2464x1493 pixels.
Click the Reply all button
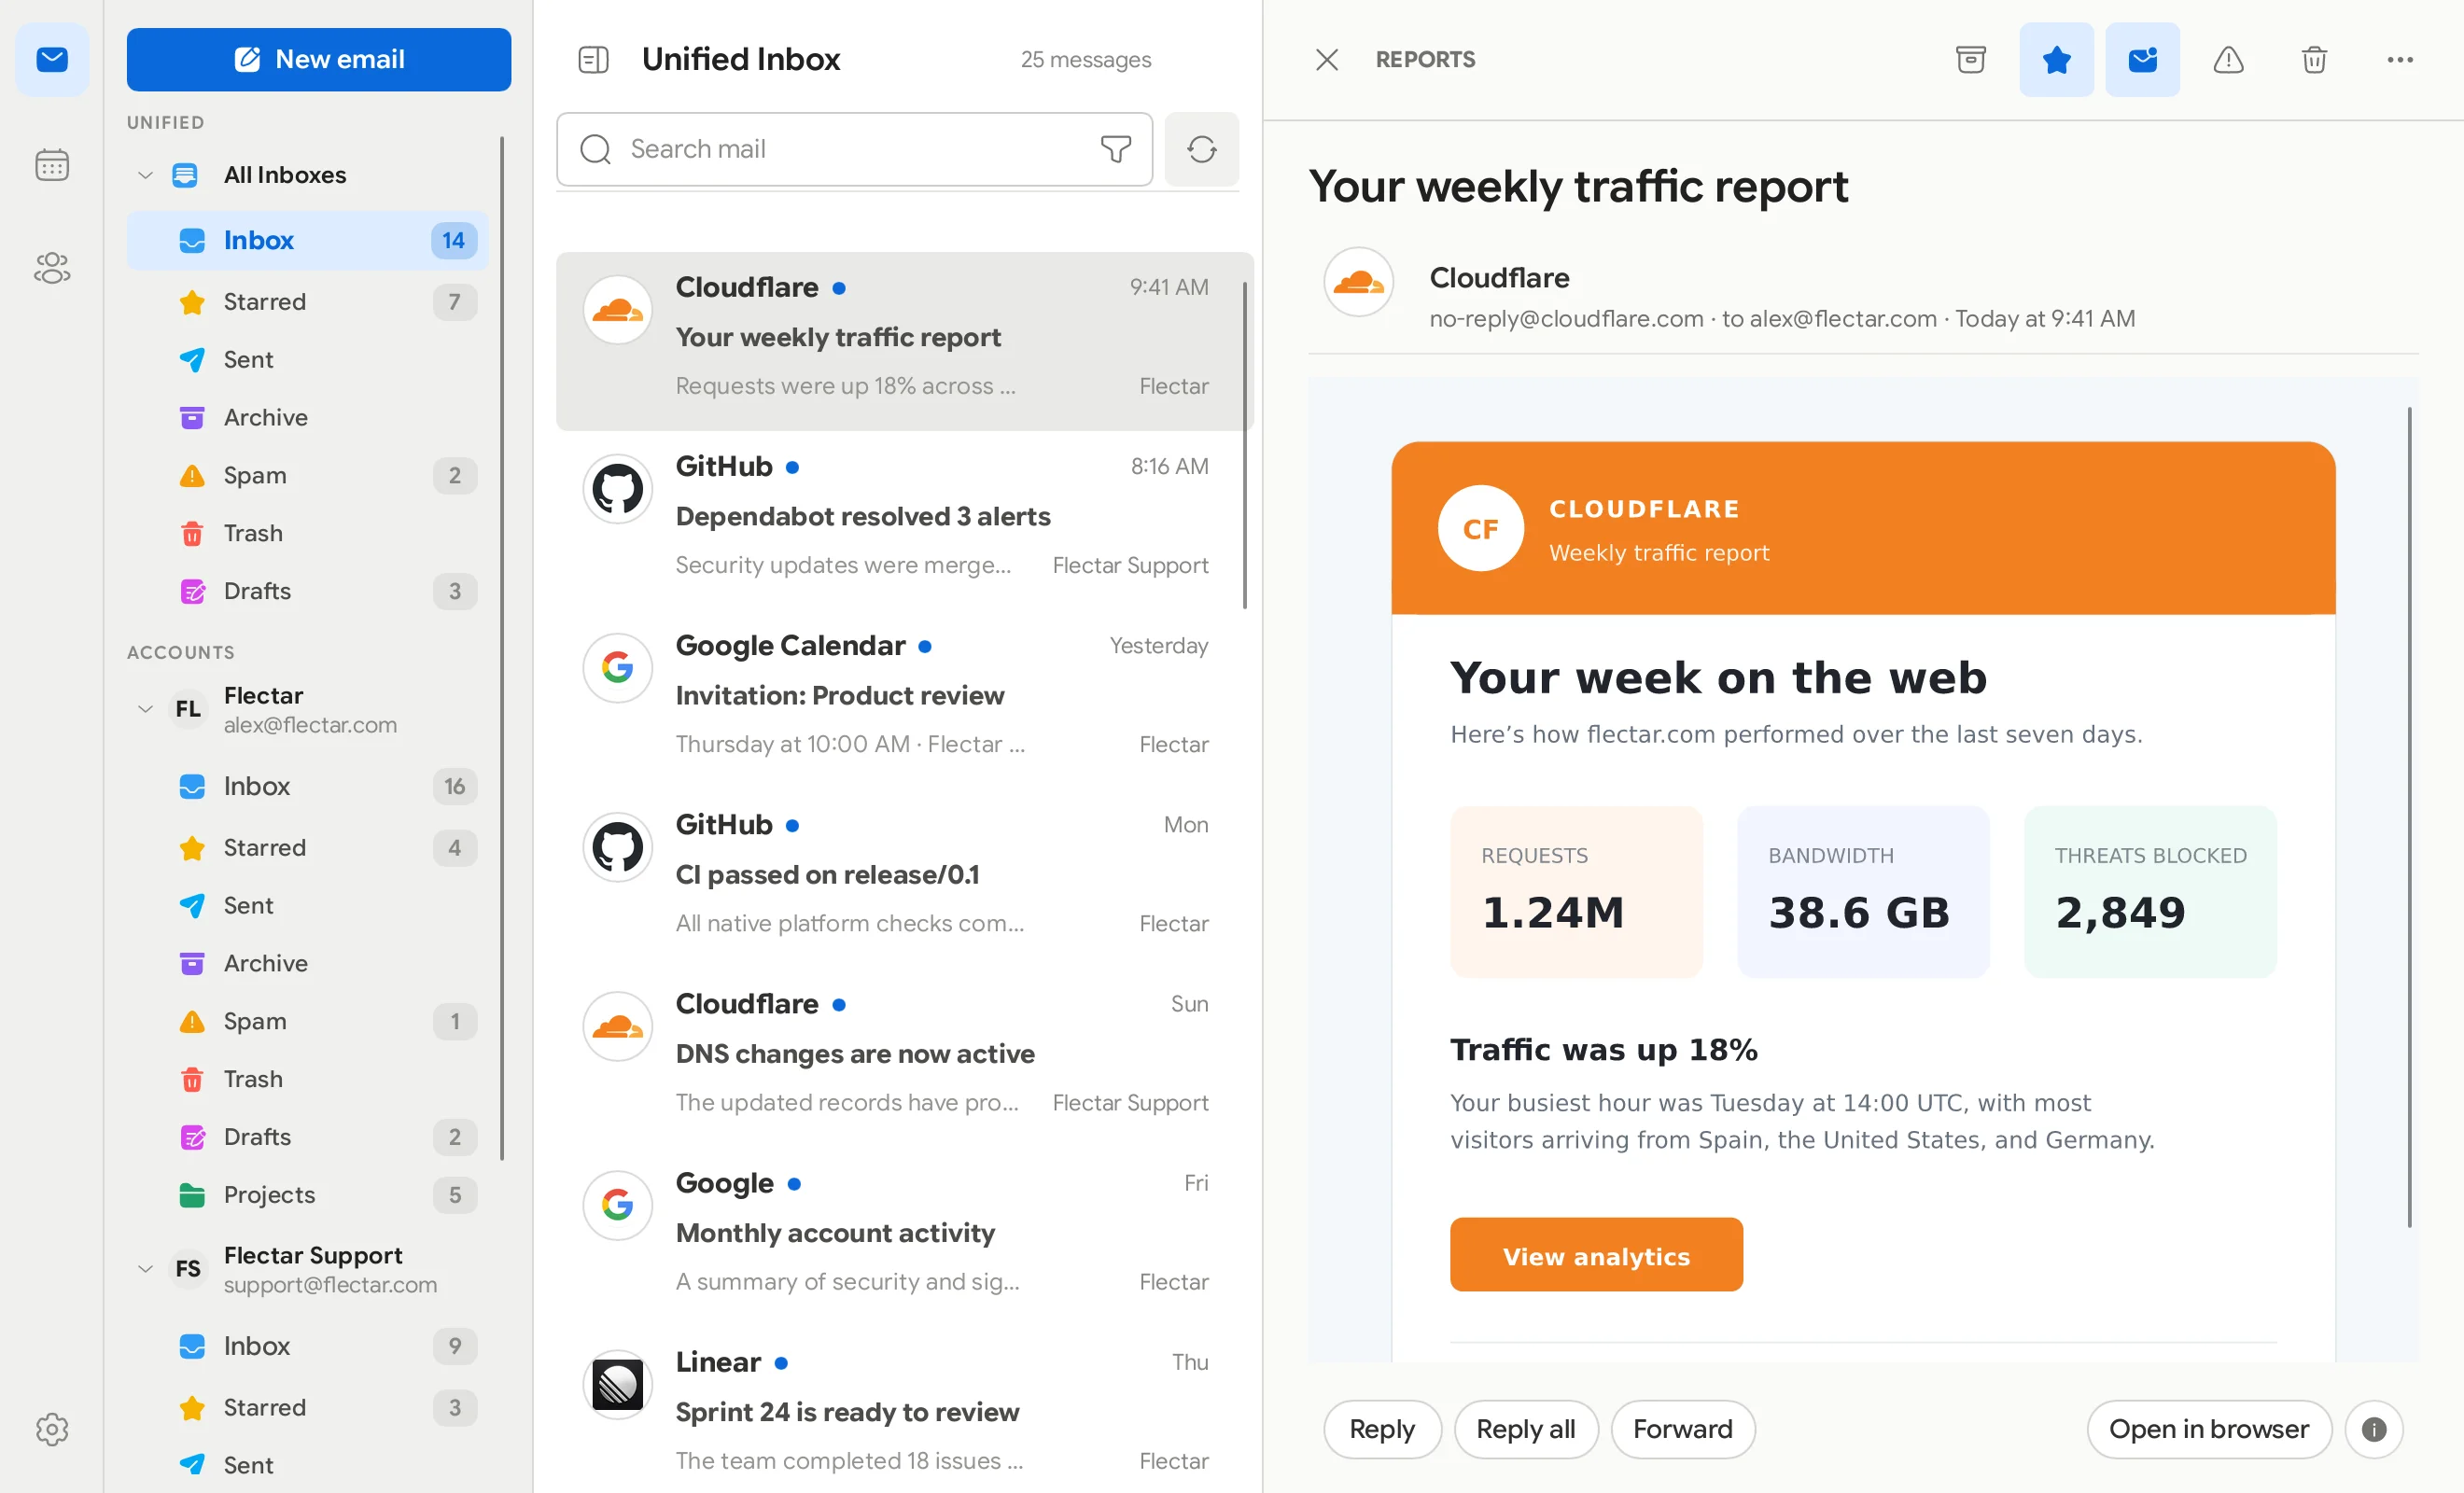pos(1526,1429)
